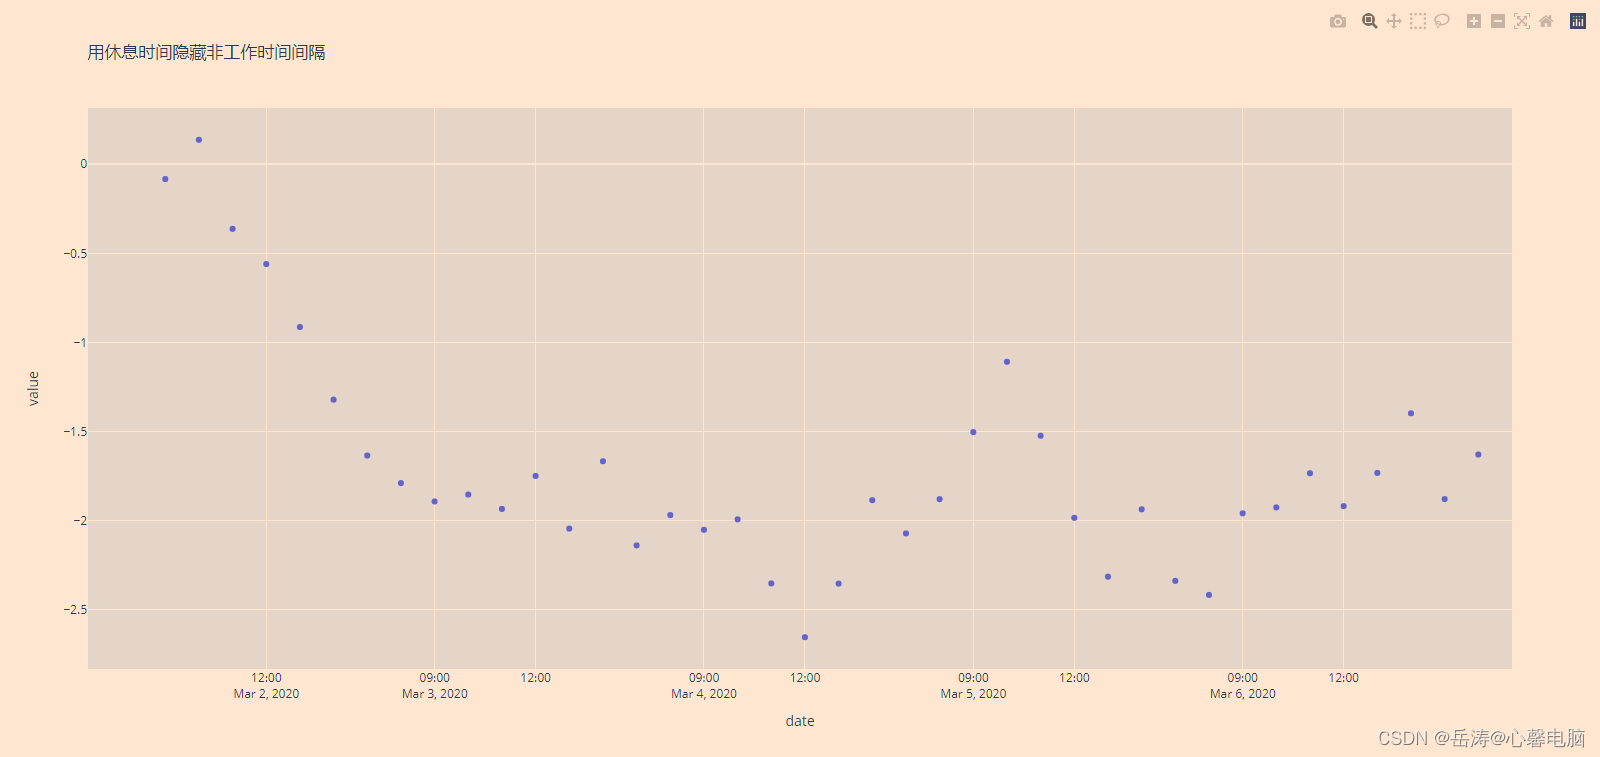Click the Zoom Out minus icon

[x=1498, y=21]
